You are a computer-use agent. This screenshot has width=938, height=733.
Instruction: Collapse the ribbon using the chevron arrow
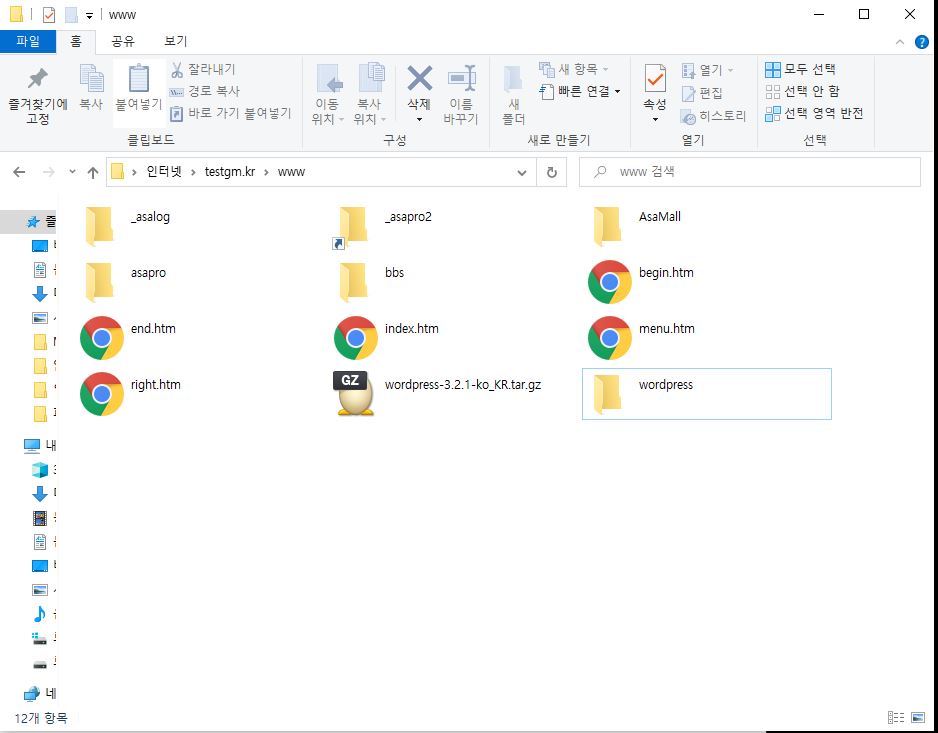(903, 41)
